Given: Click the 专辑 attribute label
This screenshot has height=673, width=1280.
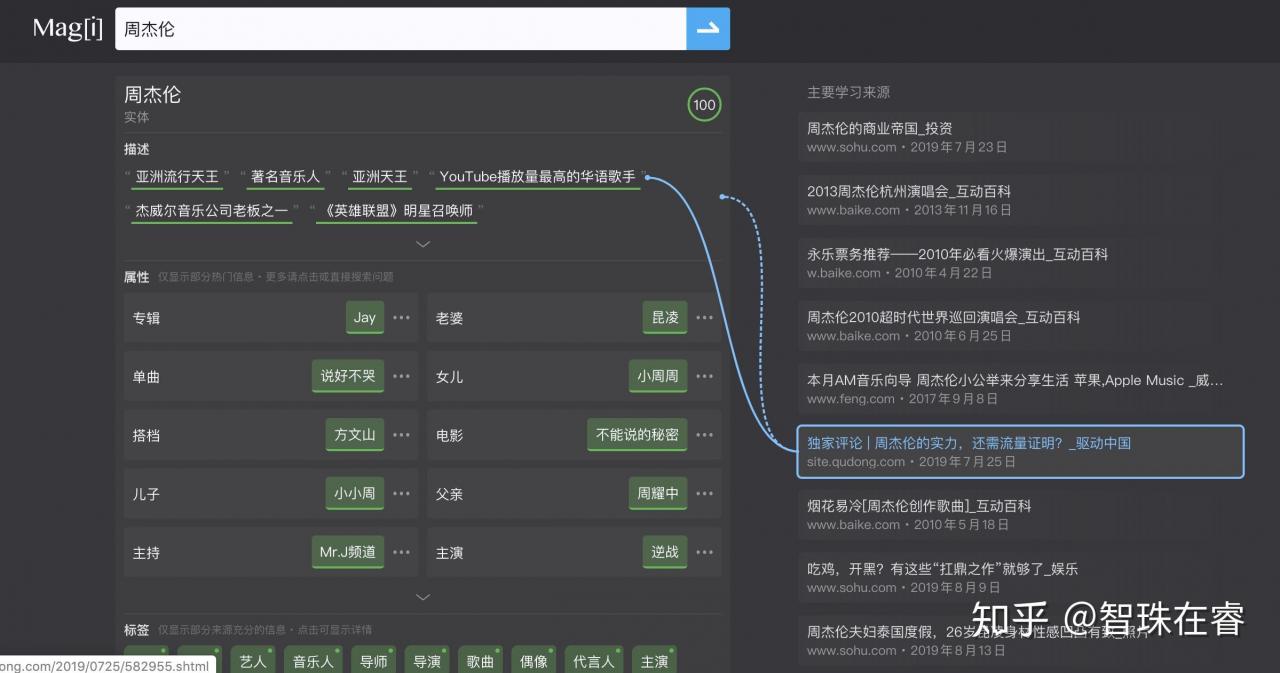Looking at the screenshot, I should pyautogui.click(x=146, y=318).
